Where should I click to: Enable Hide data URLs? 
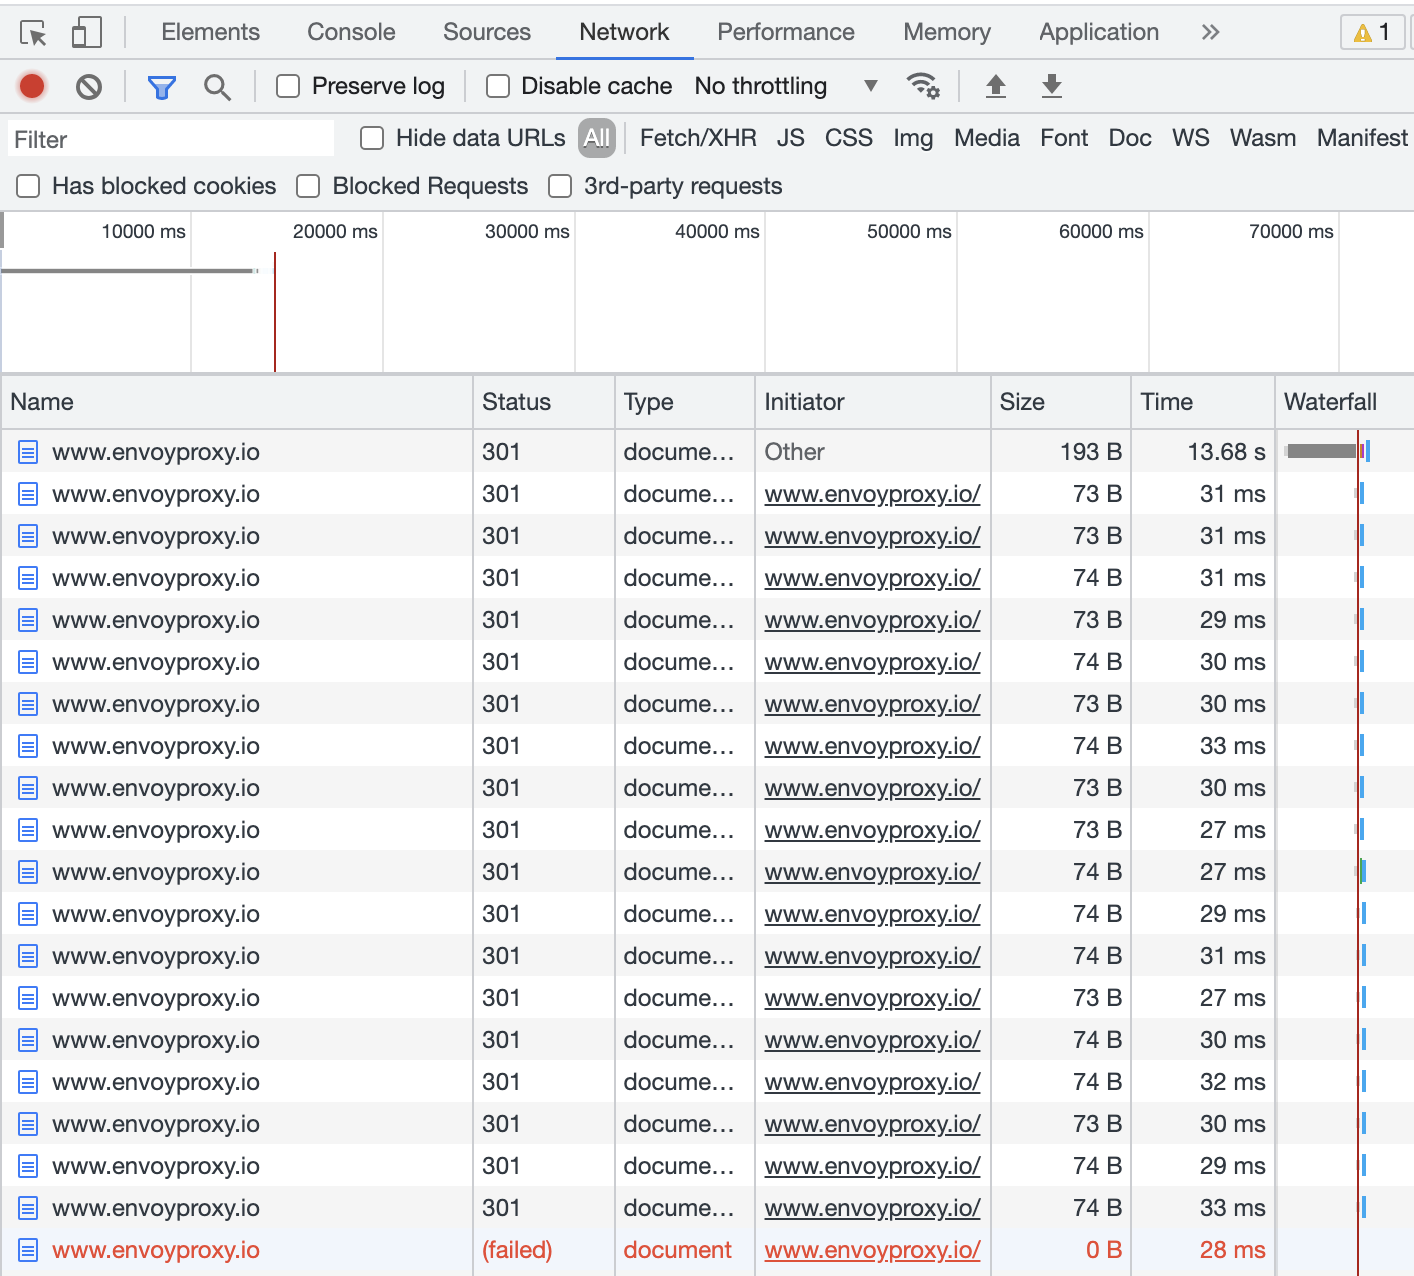coord(372,138)
